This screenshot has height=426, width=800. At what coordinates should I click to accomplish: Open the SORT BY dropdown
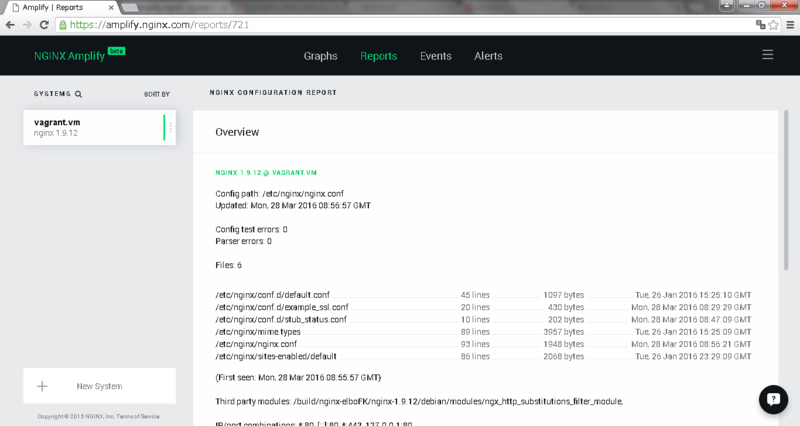click(157, 94)
